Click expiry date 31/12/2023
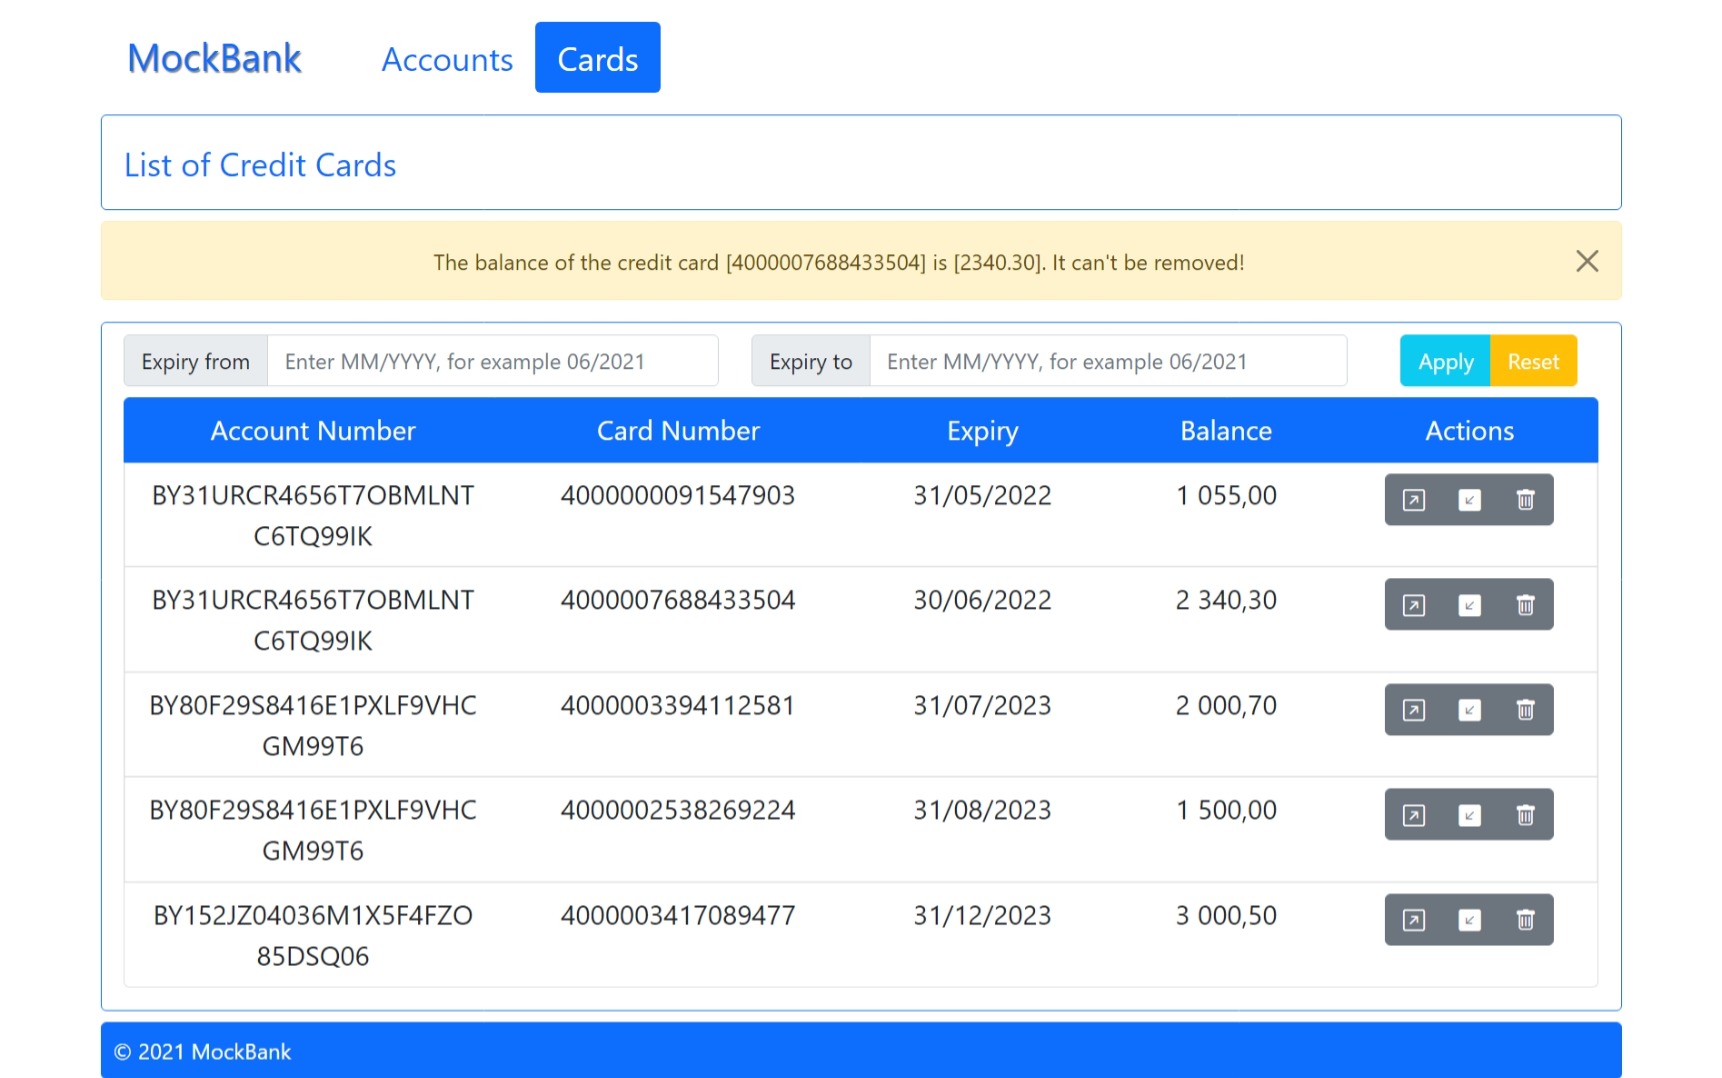 click(x=982, y=915)
